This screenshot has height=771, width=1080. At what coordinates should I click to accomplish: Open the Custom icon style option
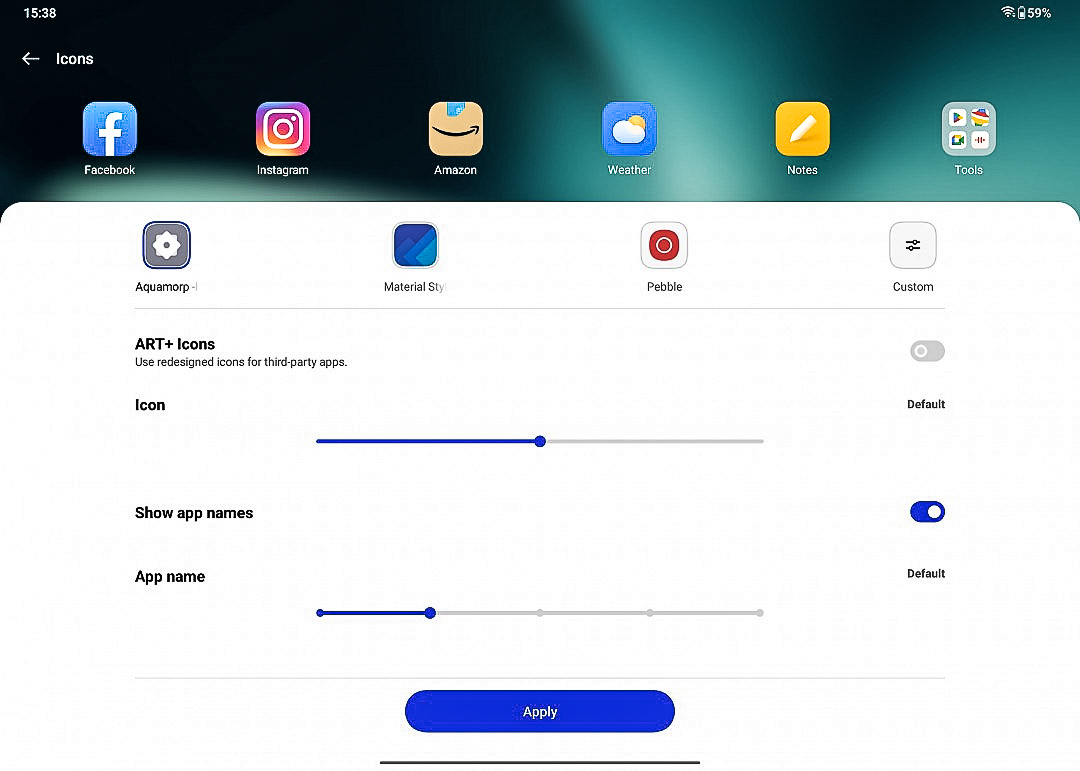[x=913, y=245]
